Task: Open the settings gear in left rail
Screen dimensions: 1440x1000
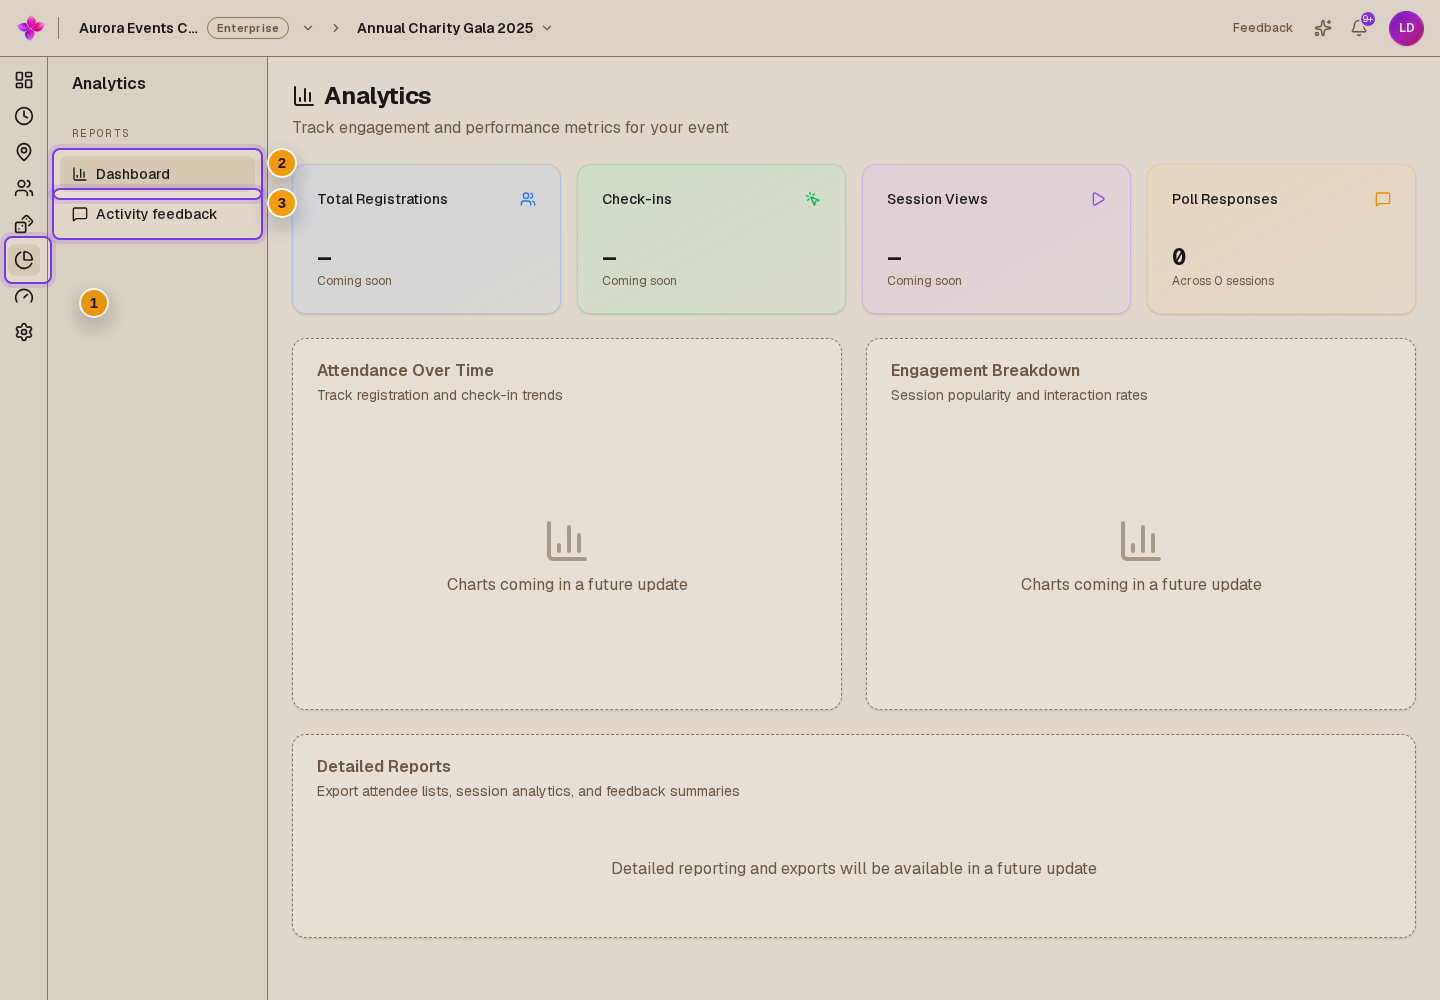Action: (24, 332)
